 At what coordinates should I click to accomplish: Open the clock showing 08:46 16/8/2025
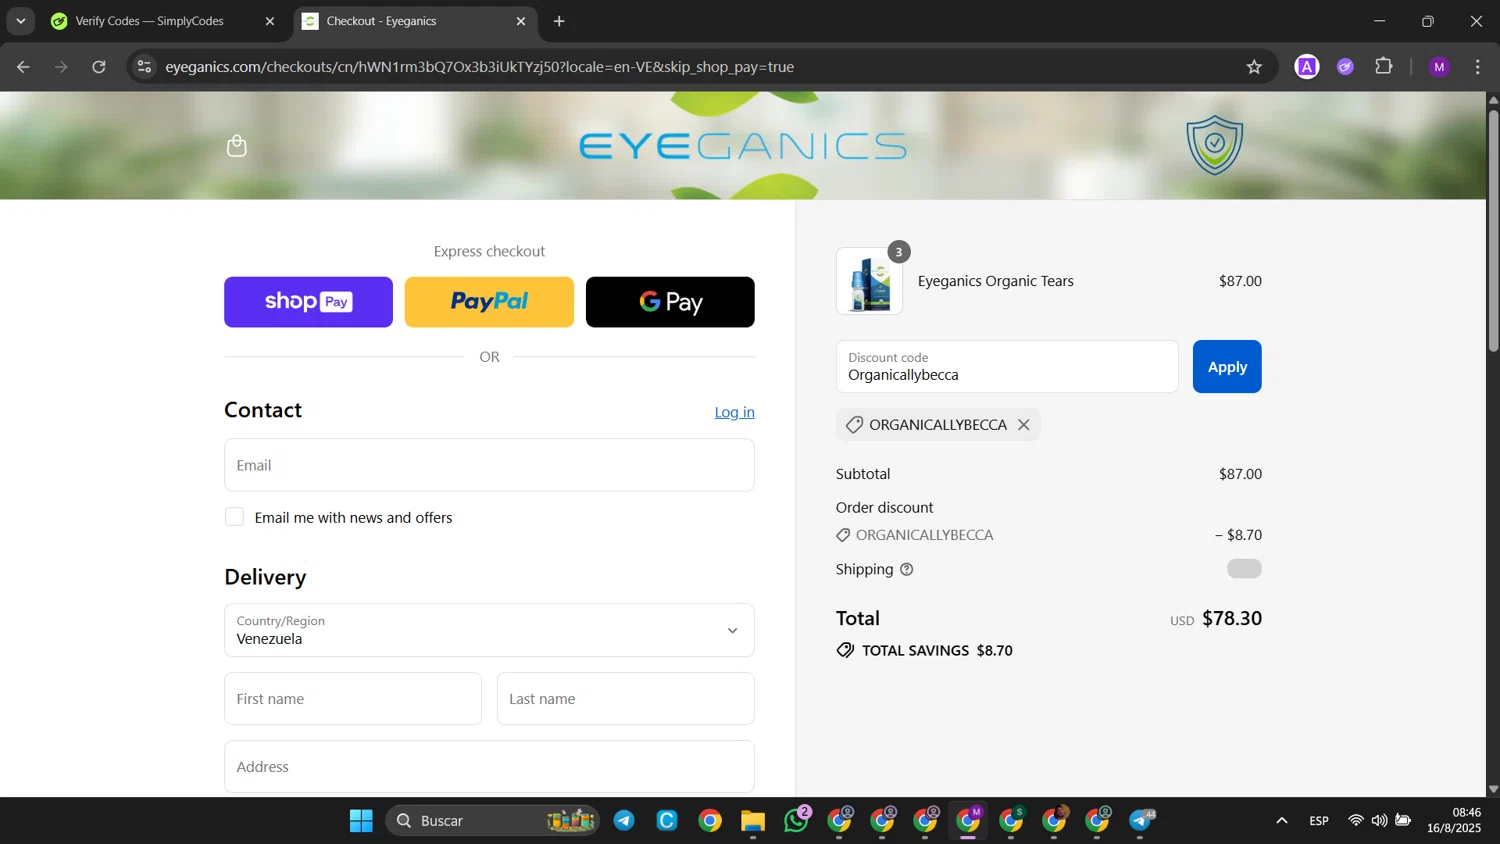(1454, 820)
